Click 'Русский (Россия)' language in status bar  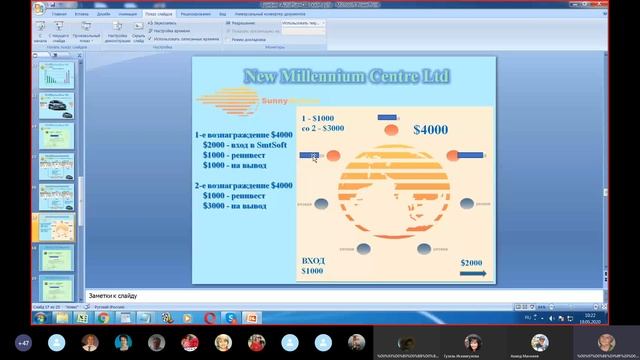tap(109, 307)
